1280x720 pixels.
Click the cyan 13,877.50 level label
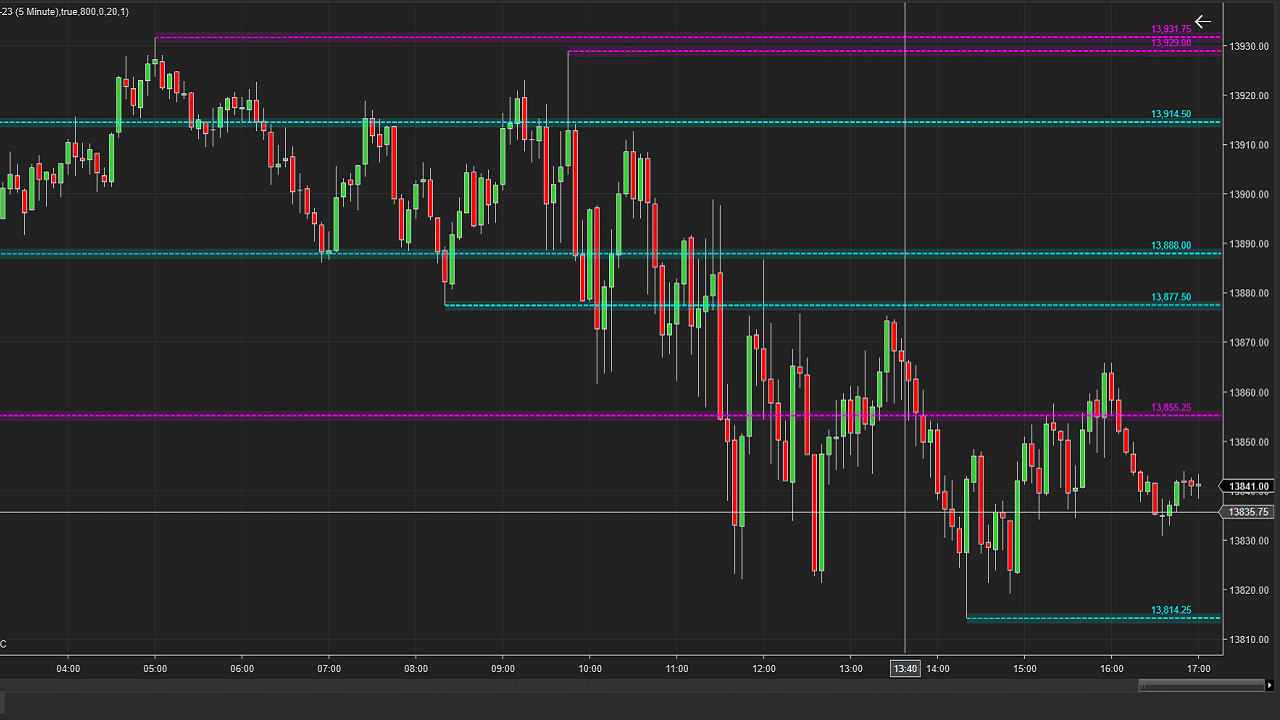point(1171,298)
